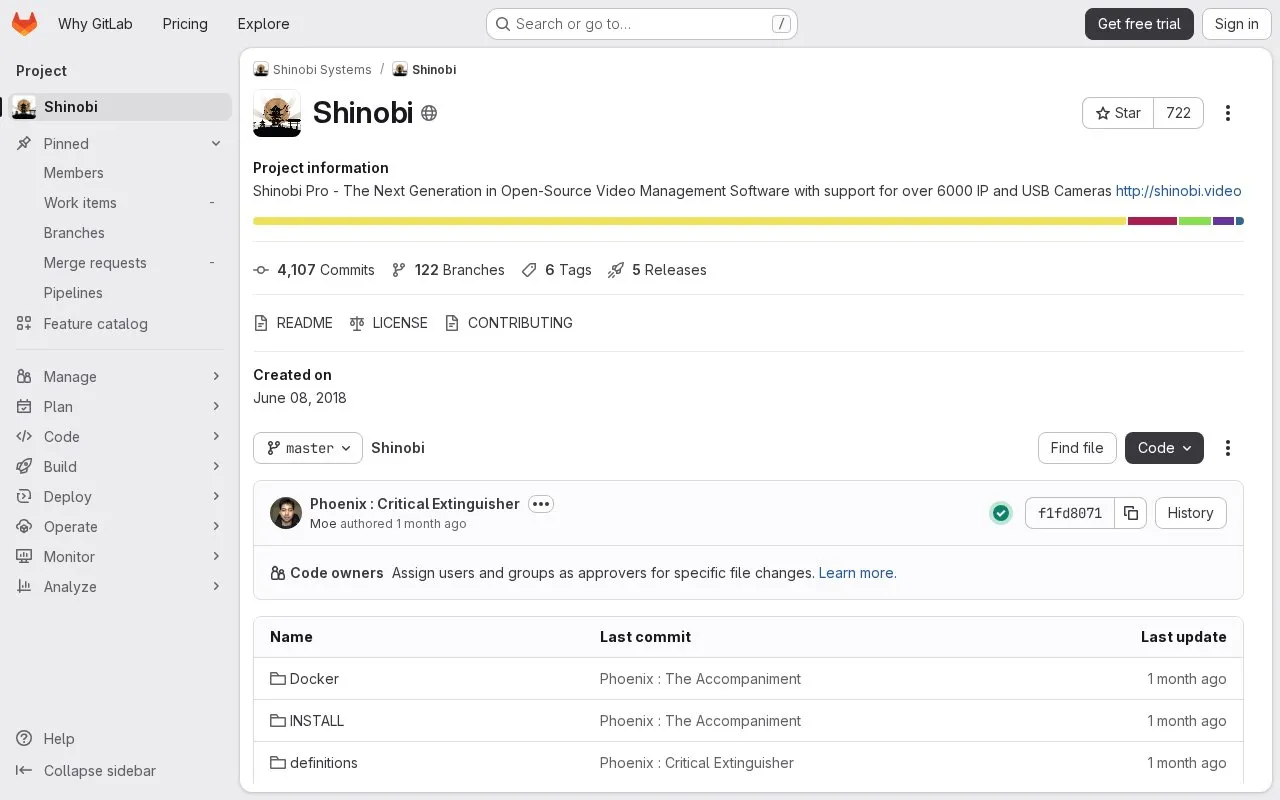
Task: Star the Shinobi project
Action: 1118,113
